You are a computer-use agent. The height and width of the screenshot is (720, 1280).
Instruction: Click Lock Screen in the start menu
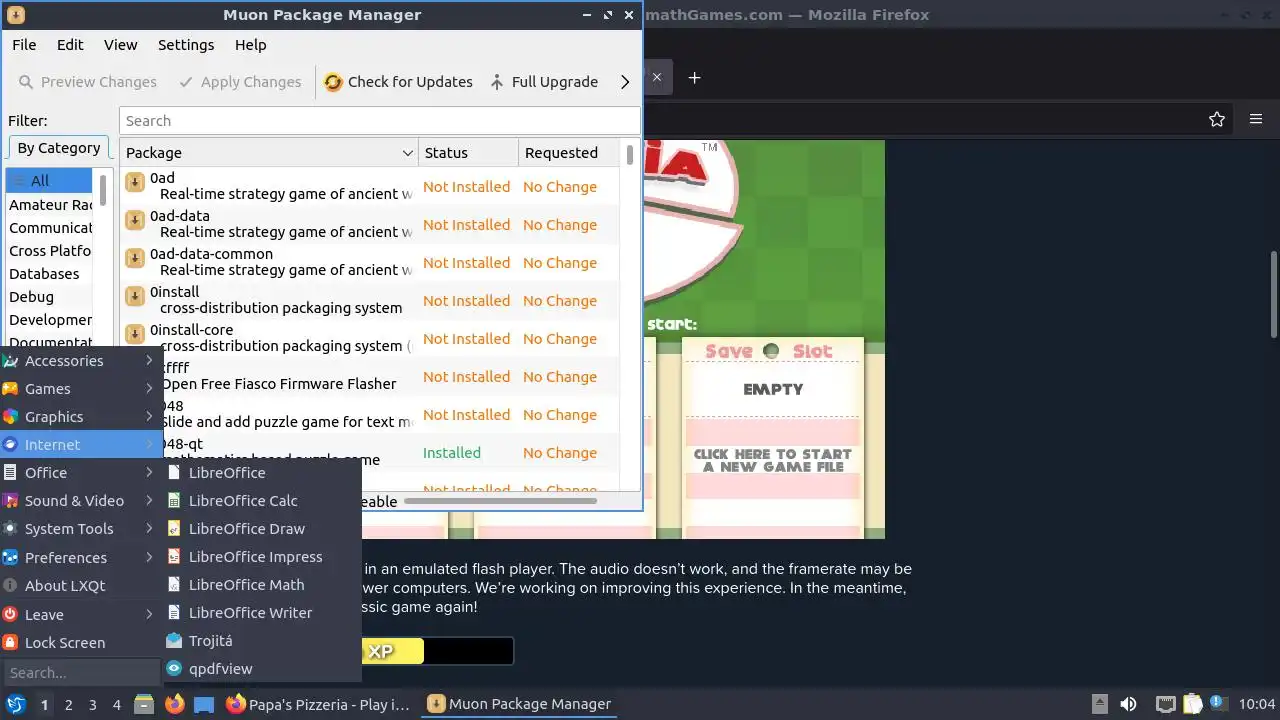[x=81, y=643]
